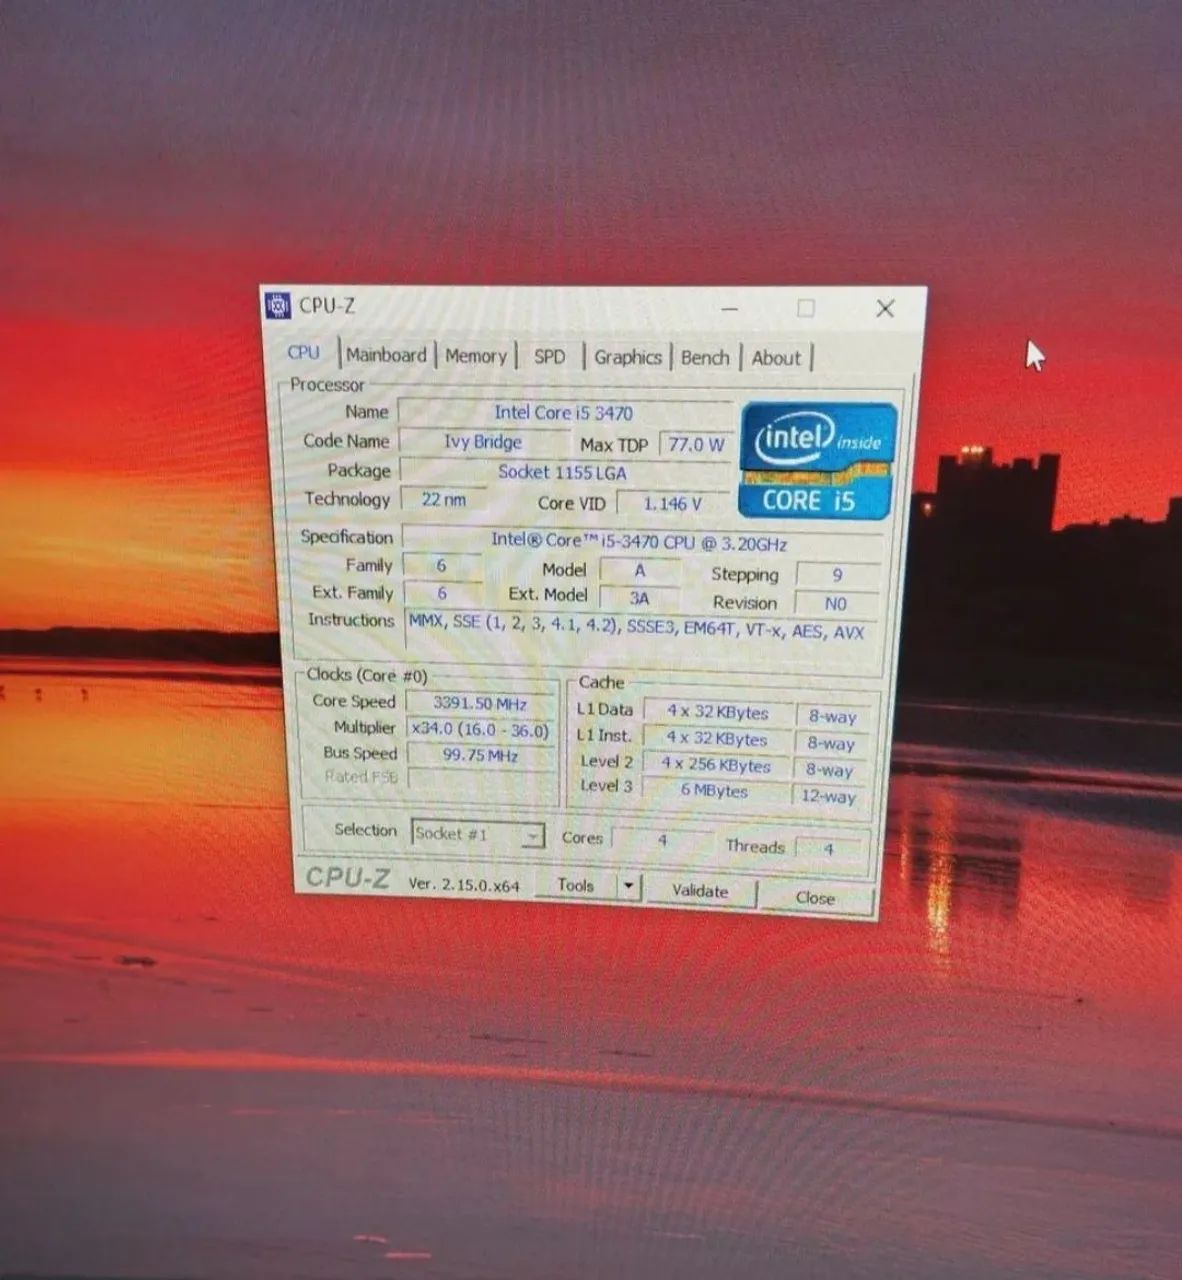The image size is (1182, 1280).
Task: Select the SPD tab
Action: click(549, 357)
